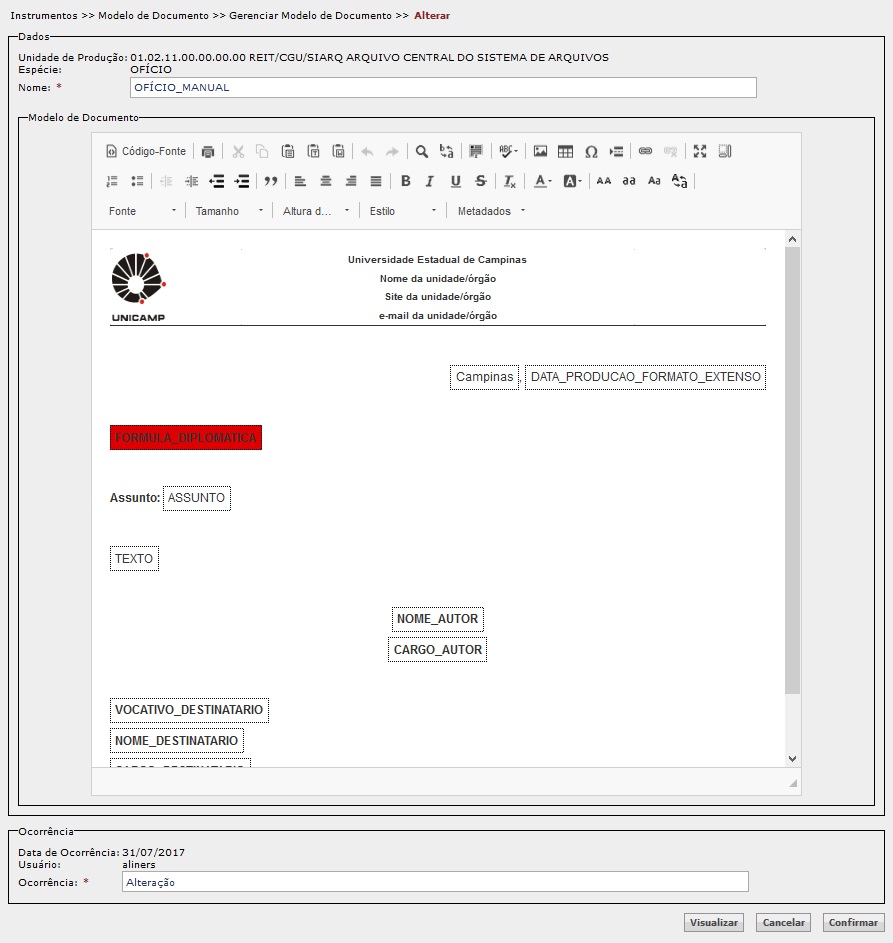The width and height of the screenshot is (893, 943).
Task: Click the select all icon
Action: point(476,152)
